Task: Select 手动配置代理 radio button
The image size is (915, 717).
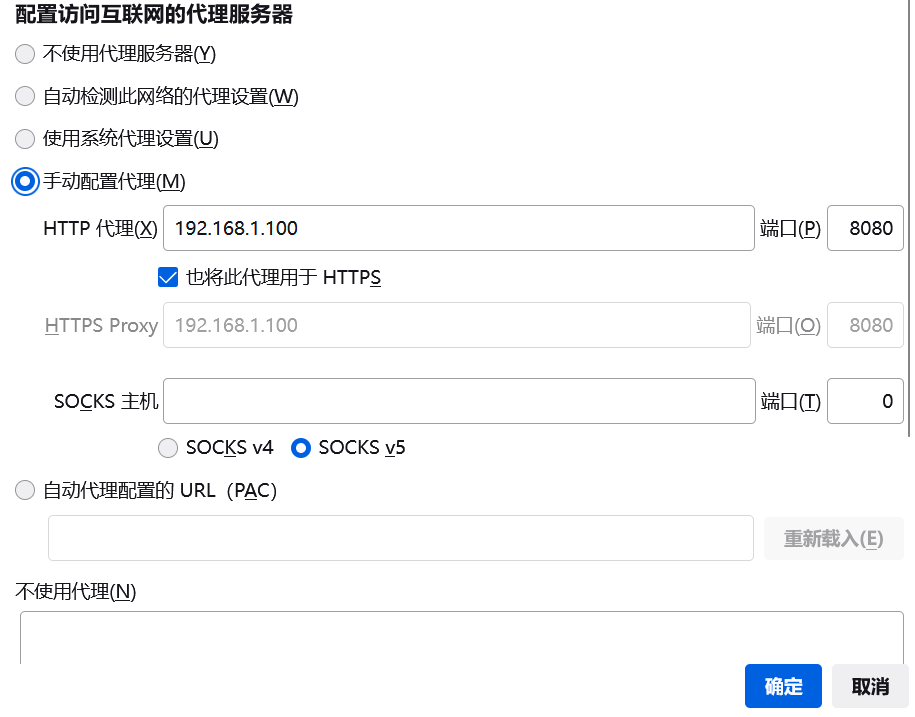Action: click(25, 181)
